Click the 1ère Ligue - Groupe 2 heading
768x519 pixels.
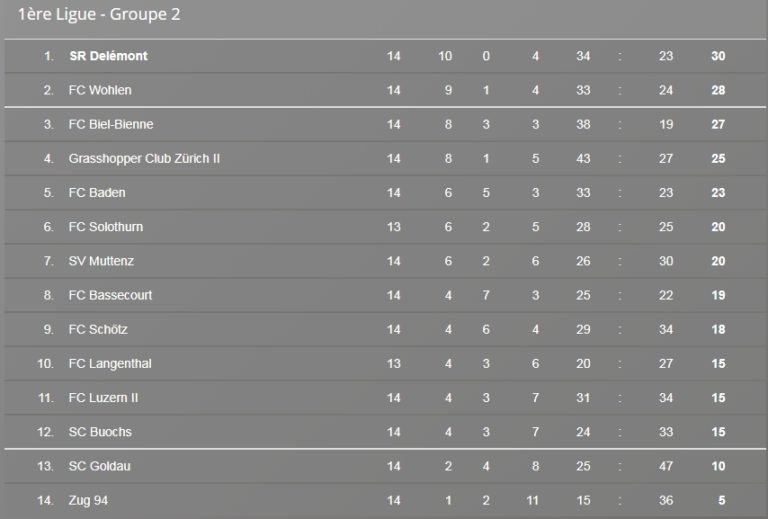pos(99,14)
